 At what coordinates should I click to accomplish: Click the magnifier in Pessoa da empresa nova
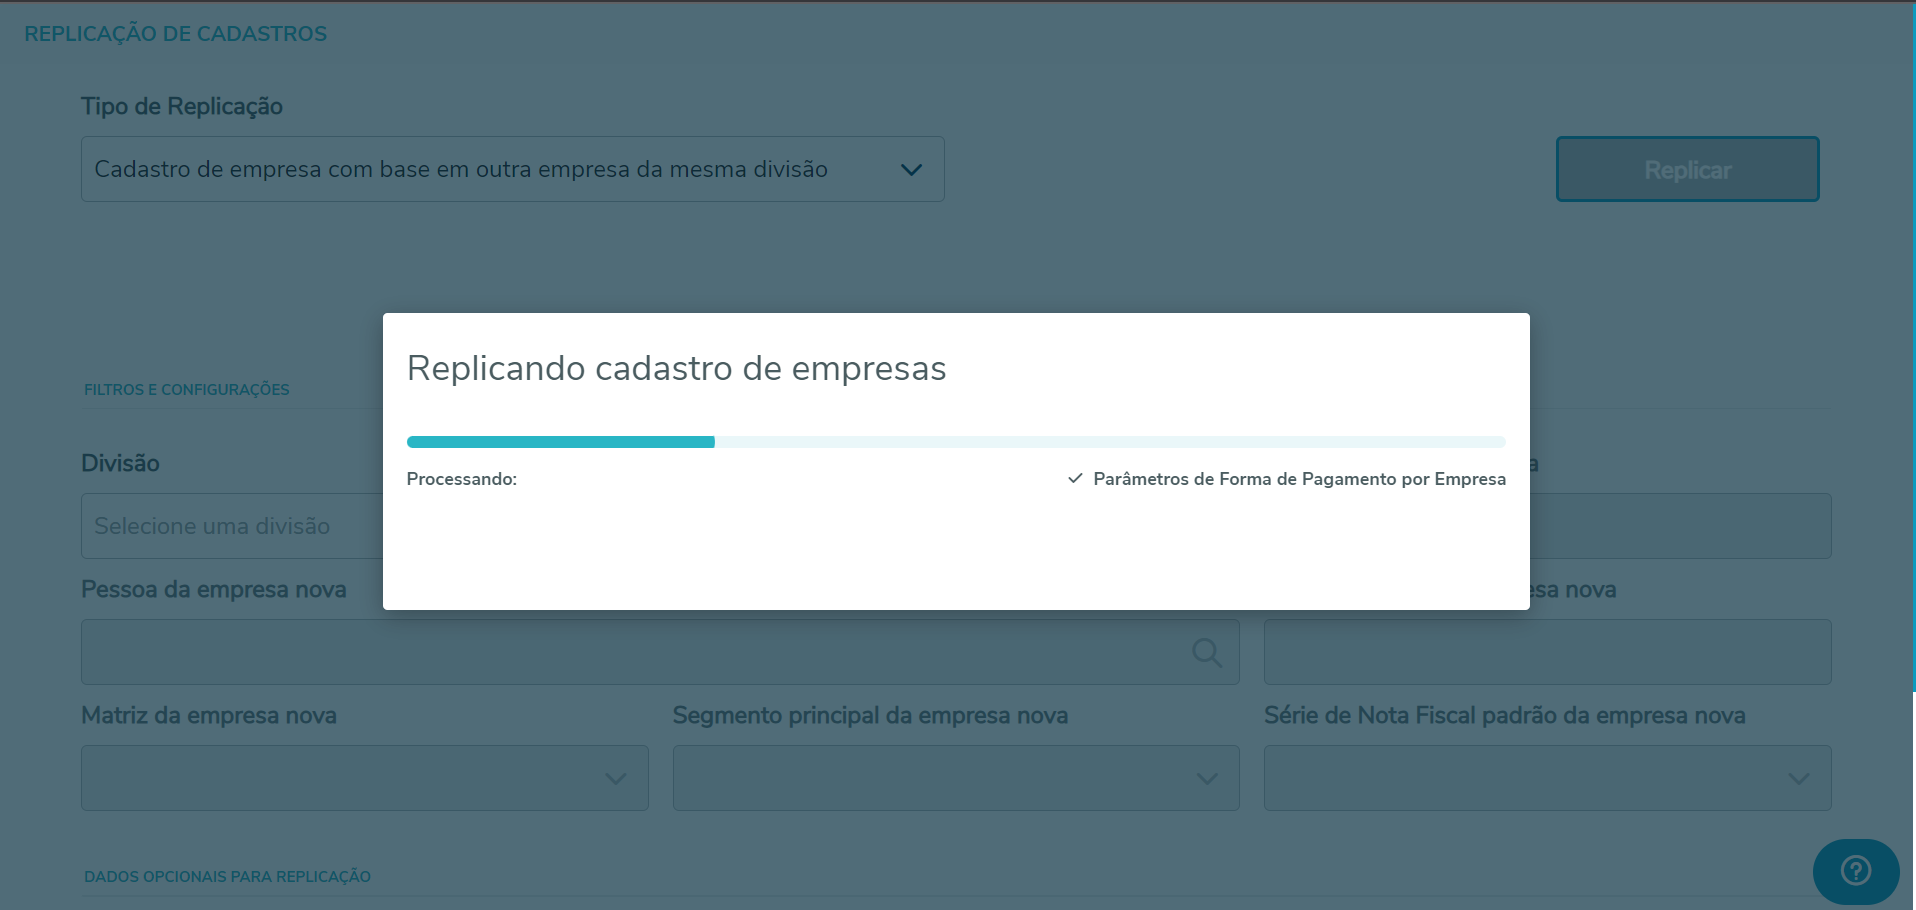tap(1206, 653)
